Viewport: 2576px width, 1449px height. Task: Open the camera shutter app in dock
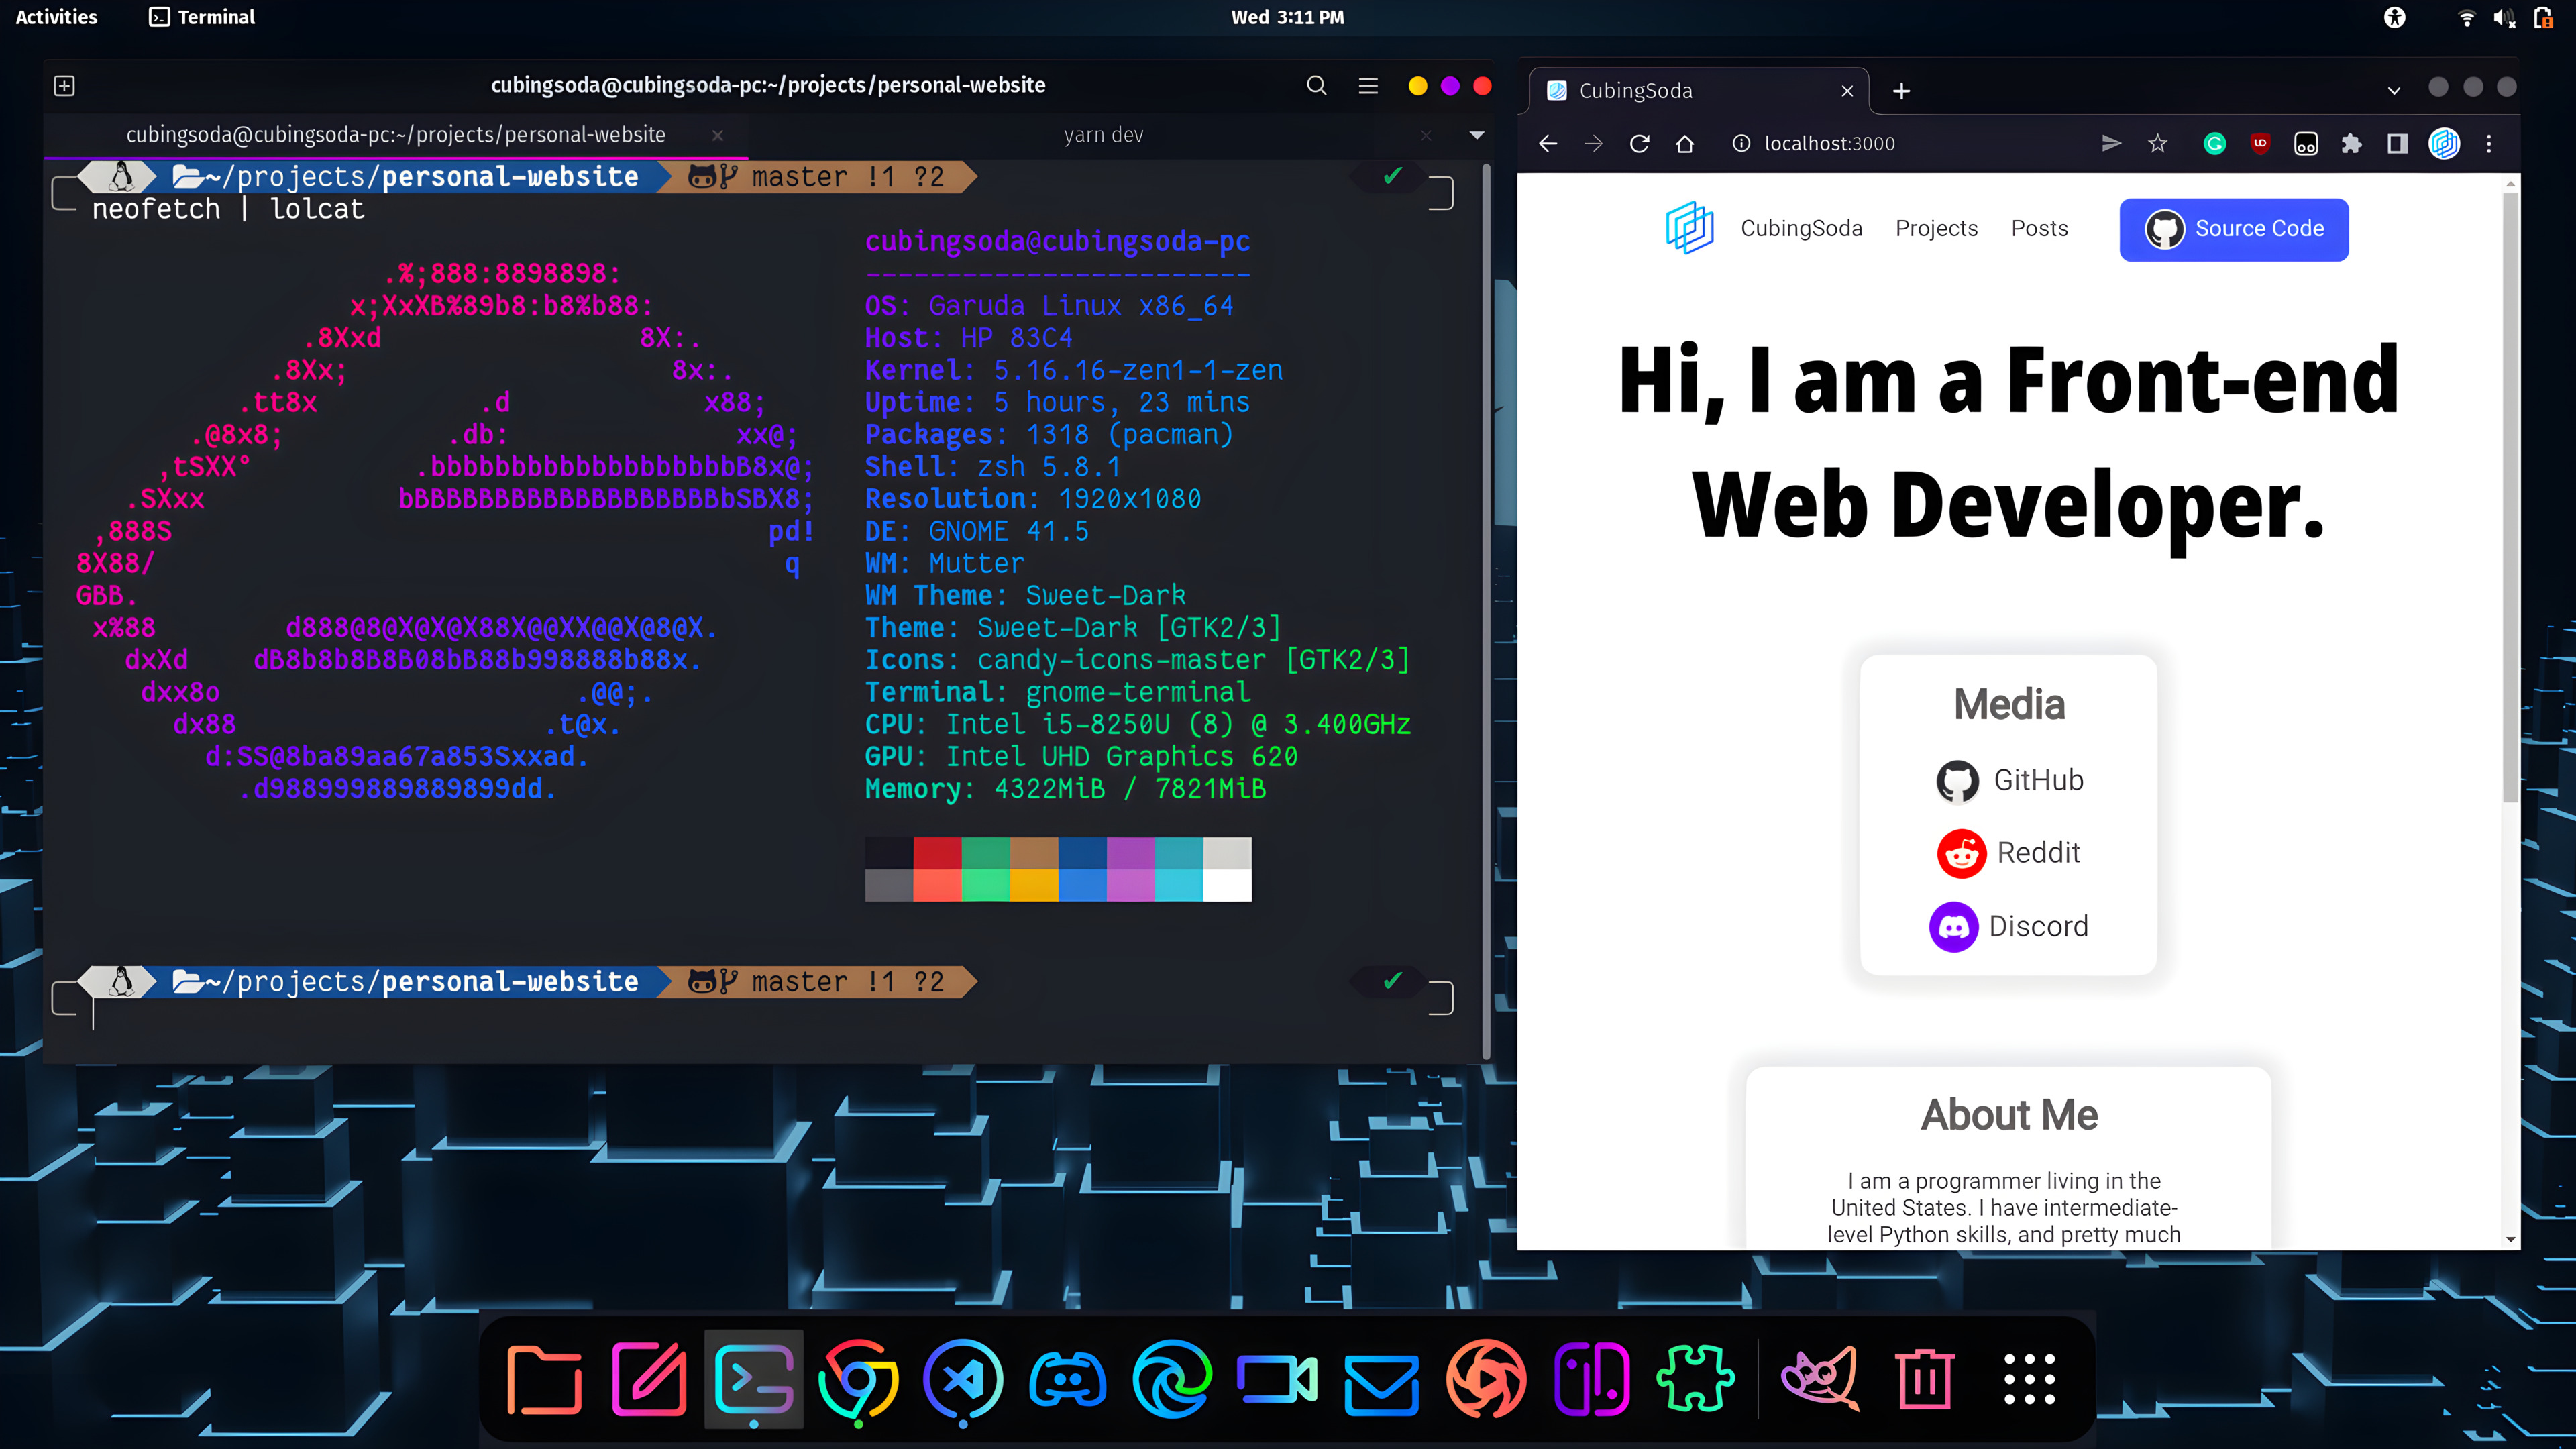pyautogui.click(x=1486, y=1380)
